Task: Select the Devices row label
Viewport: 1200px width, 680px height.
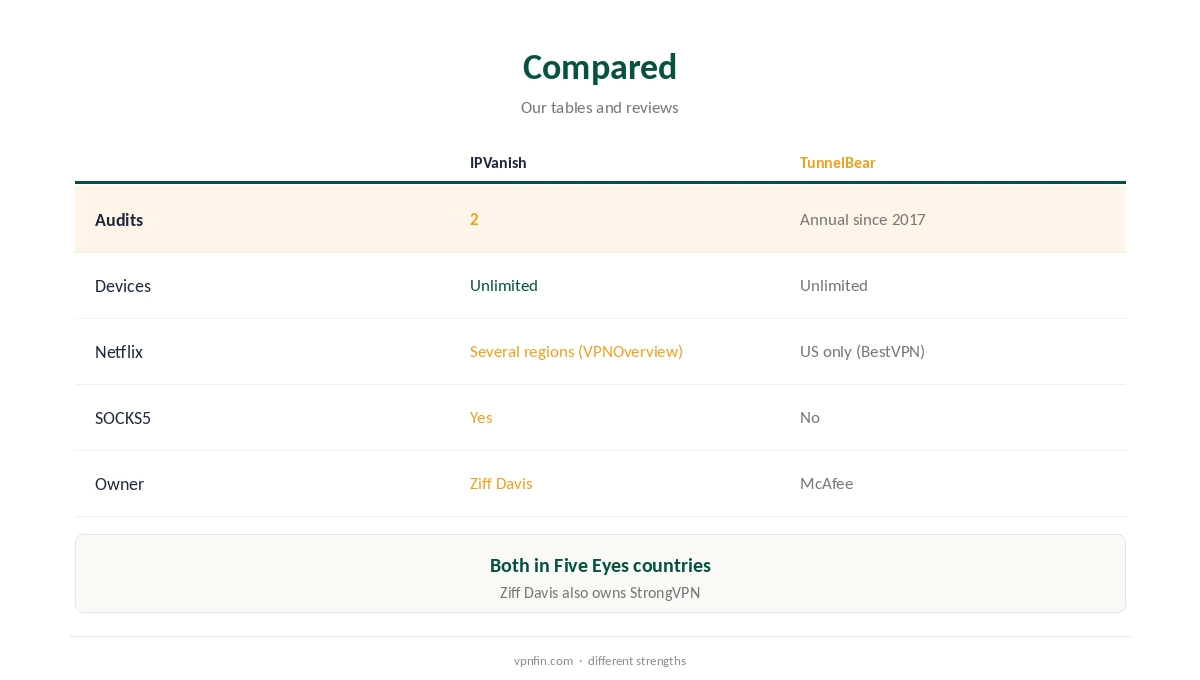Action: [123, 286]
